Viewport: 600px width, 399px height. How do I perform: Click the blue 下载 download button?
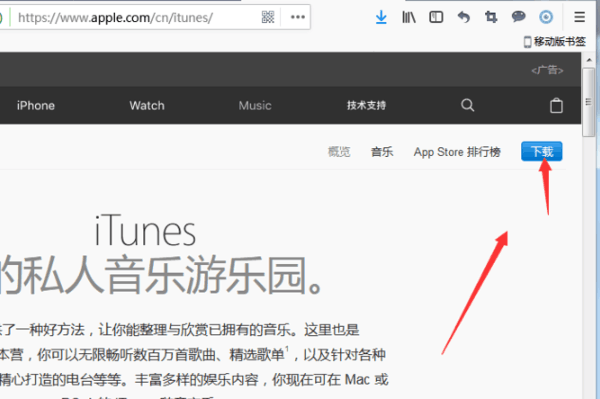tap(541, 151)
